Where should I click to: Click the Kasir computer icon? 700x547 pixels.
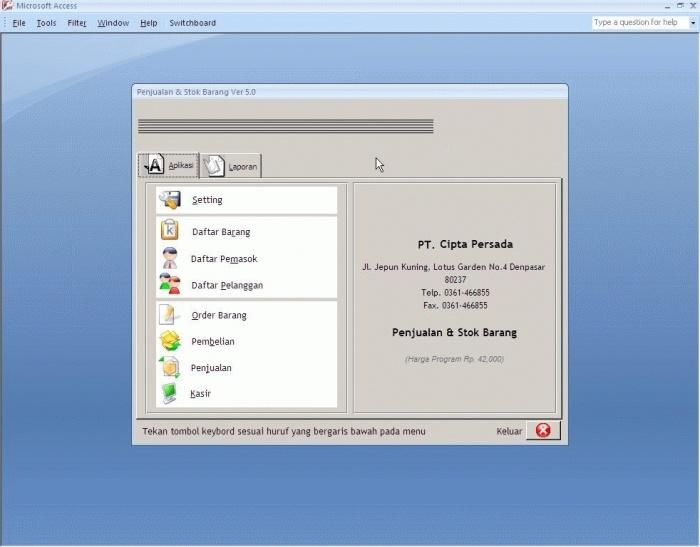[170, 393]
